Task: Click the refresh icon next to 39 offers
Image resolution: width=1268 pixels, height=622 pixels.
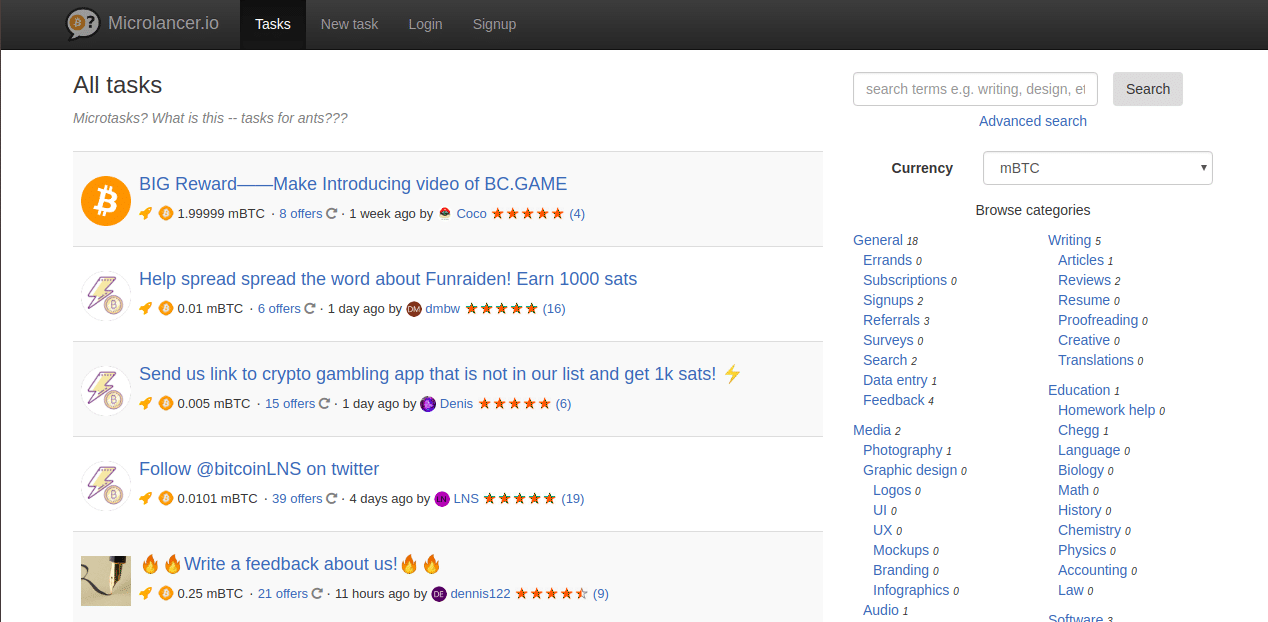Action: (331, 498)
